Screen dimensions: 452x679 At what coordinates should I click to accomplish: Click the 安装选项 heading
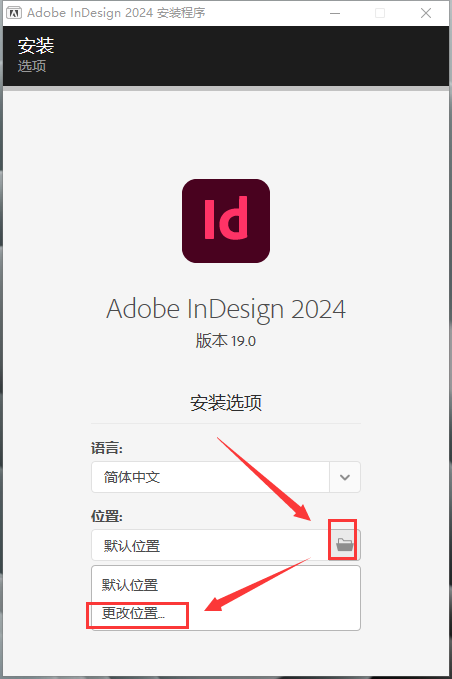[226, 403]
